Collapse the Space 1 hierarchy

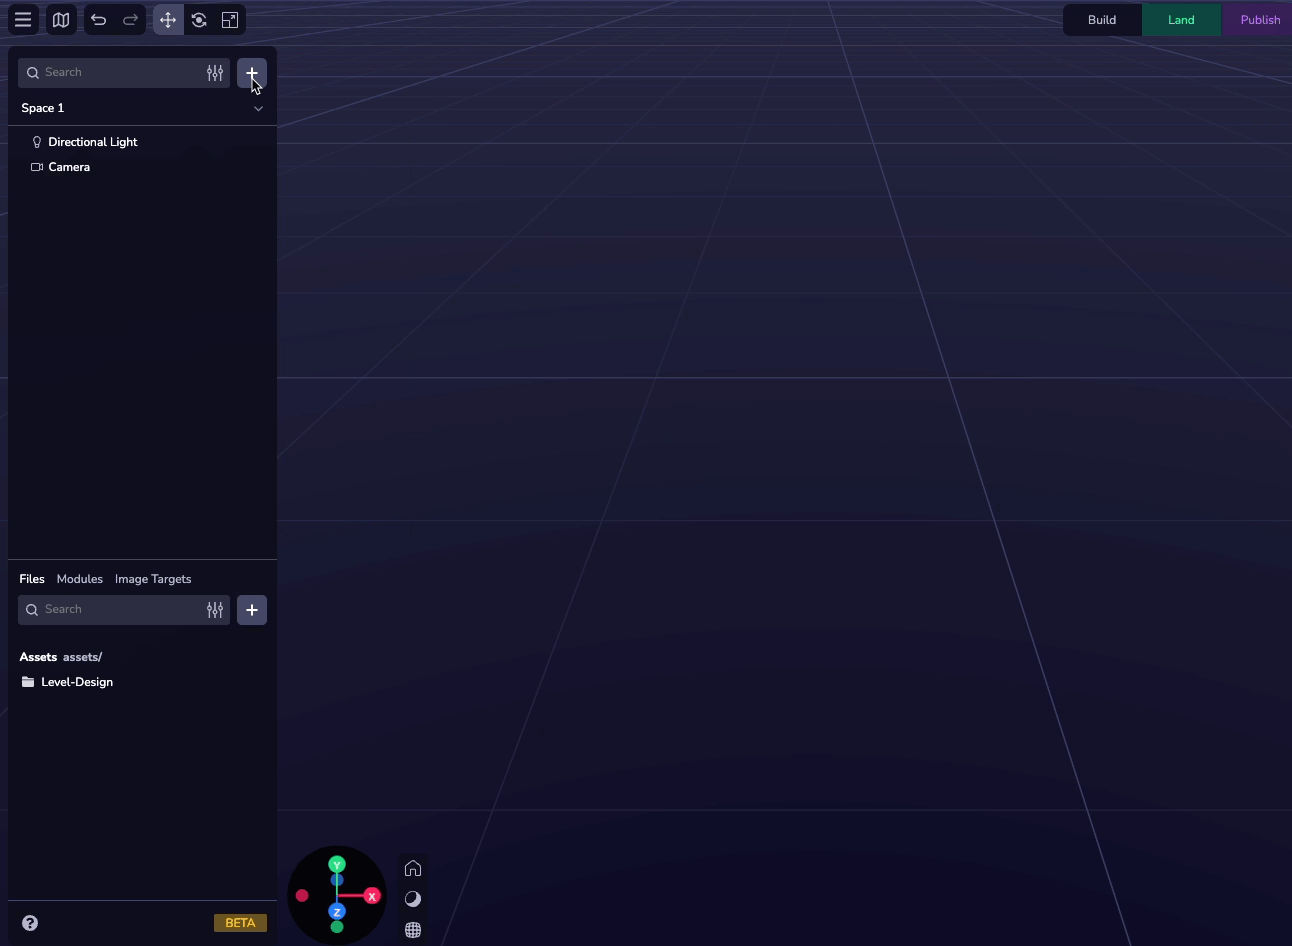[258, 108]
